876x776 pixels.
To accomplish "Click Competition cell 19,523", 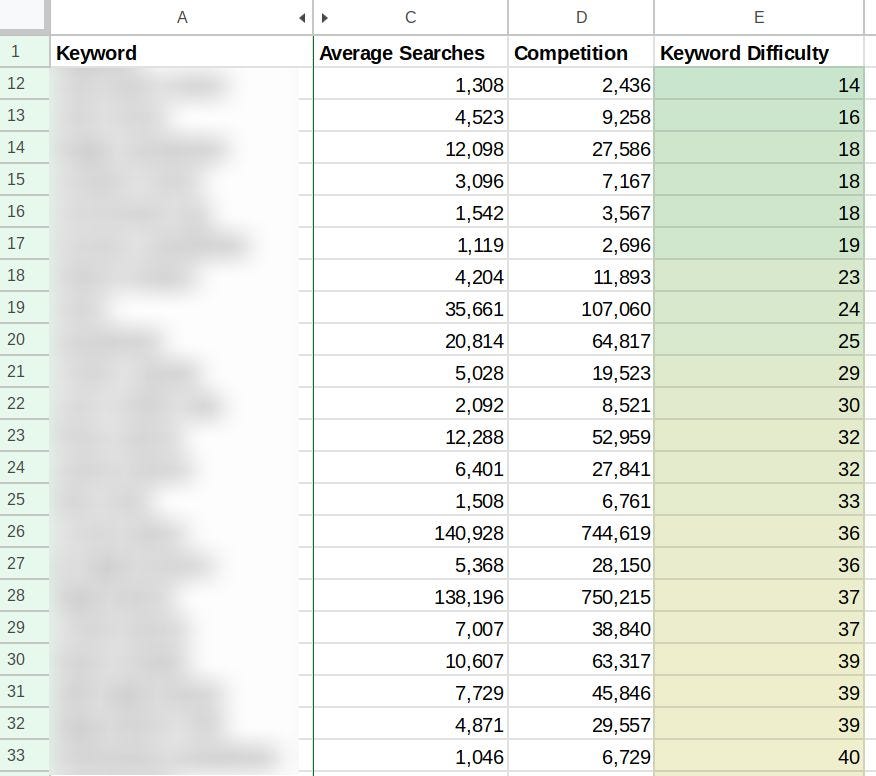I will click(581, 372).
